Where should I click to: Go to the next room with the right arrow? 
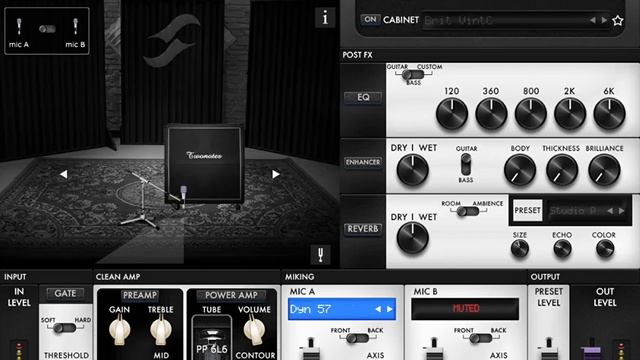coord(276,174)
